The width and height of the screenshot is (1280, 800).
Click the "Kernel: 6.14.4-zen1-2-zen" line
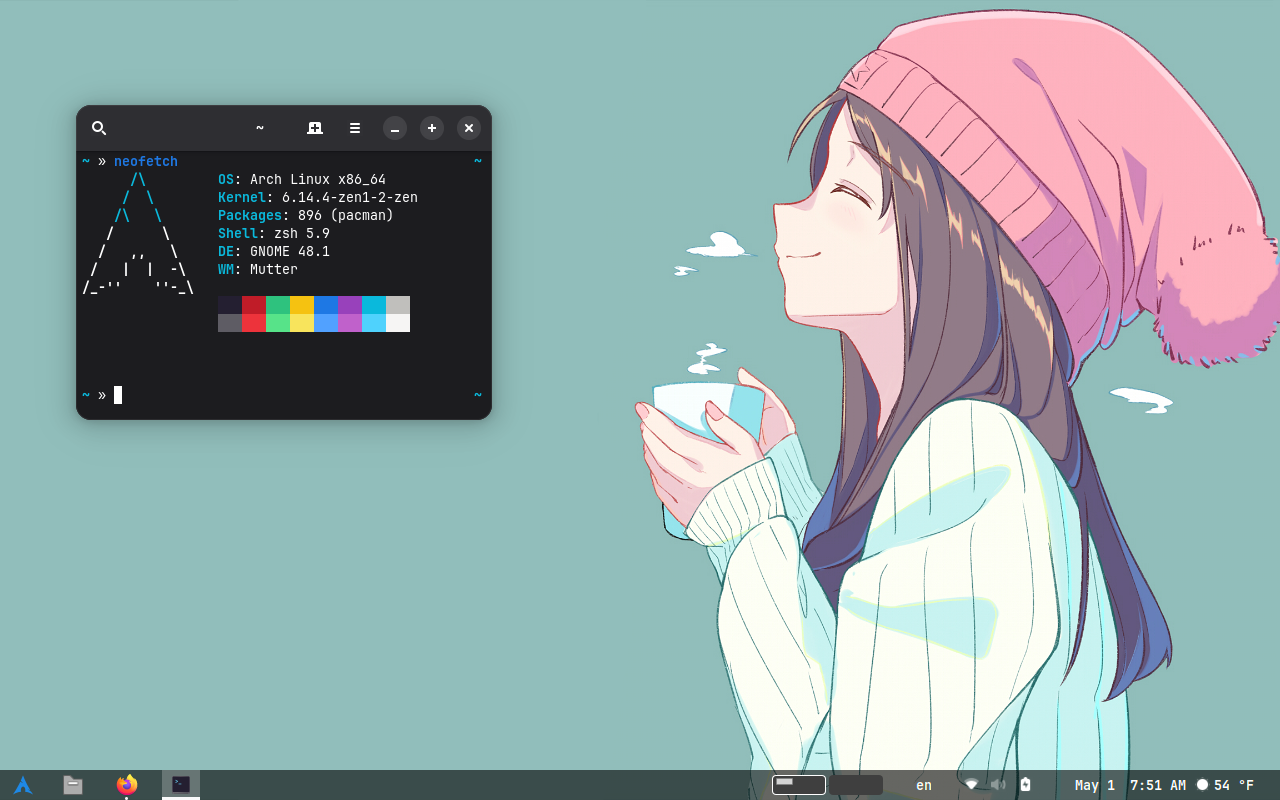(318, 197)
